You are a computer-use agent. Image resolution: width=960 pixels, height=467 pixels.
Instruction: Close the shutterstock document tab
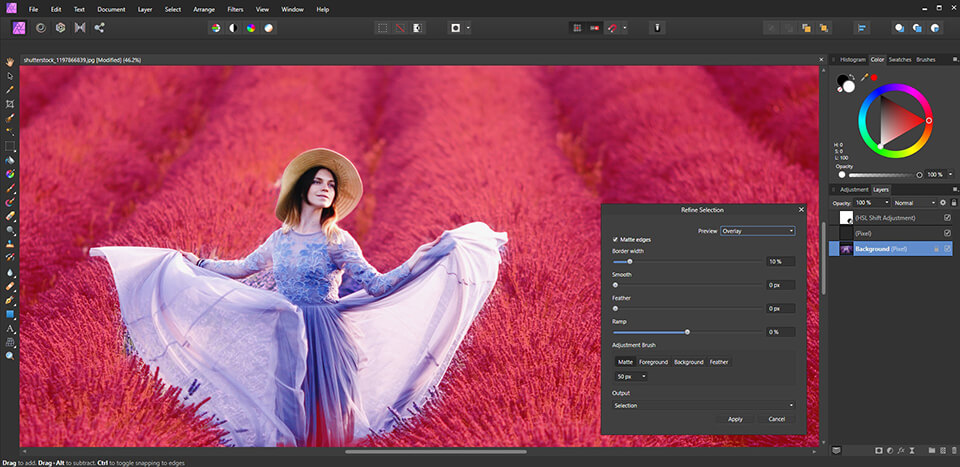coord(822,59)
